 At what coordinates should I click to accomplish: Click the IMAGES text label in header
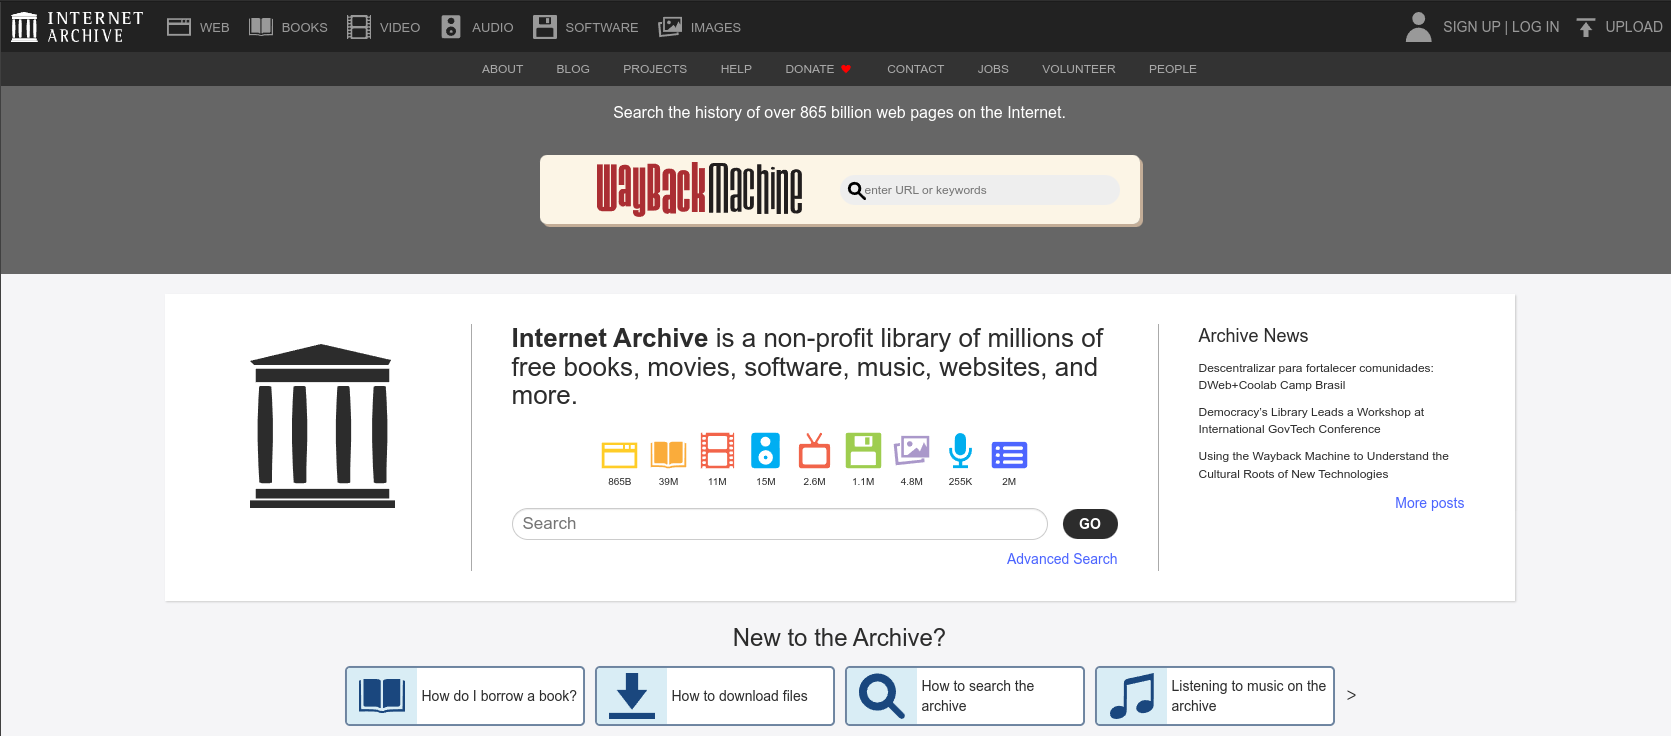[716, 28]
